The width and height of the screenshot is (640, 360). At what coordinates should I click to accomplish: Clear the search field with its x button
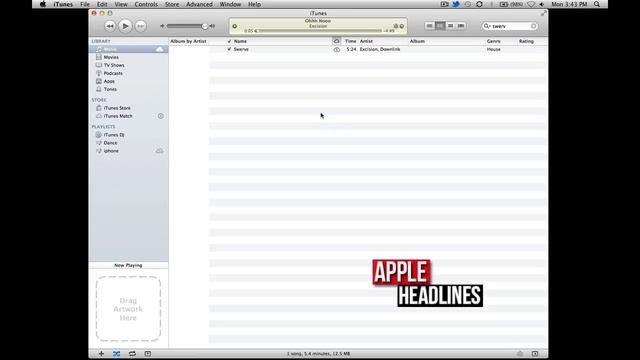(x=533, y=26)
